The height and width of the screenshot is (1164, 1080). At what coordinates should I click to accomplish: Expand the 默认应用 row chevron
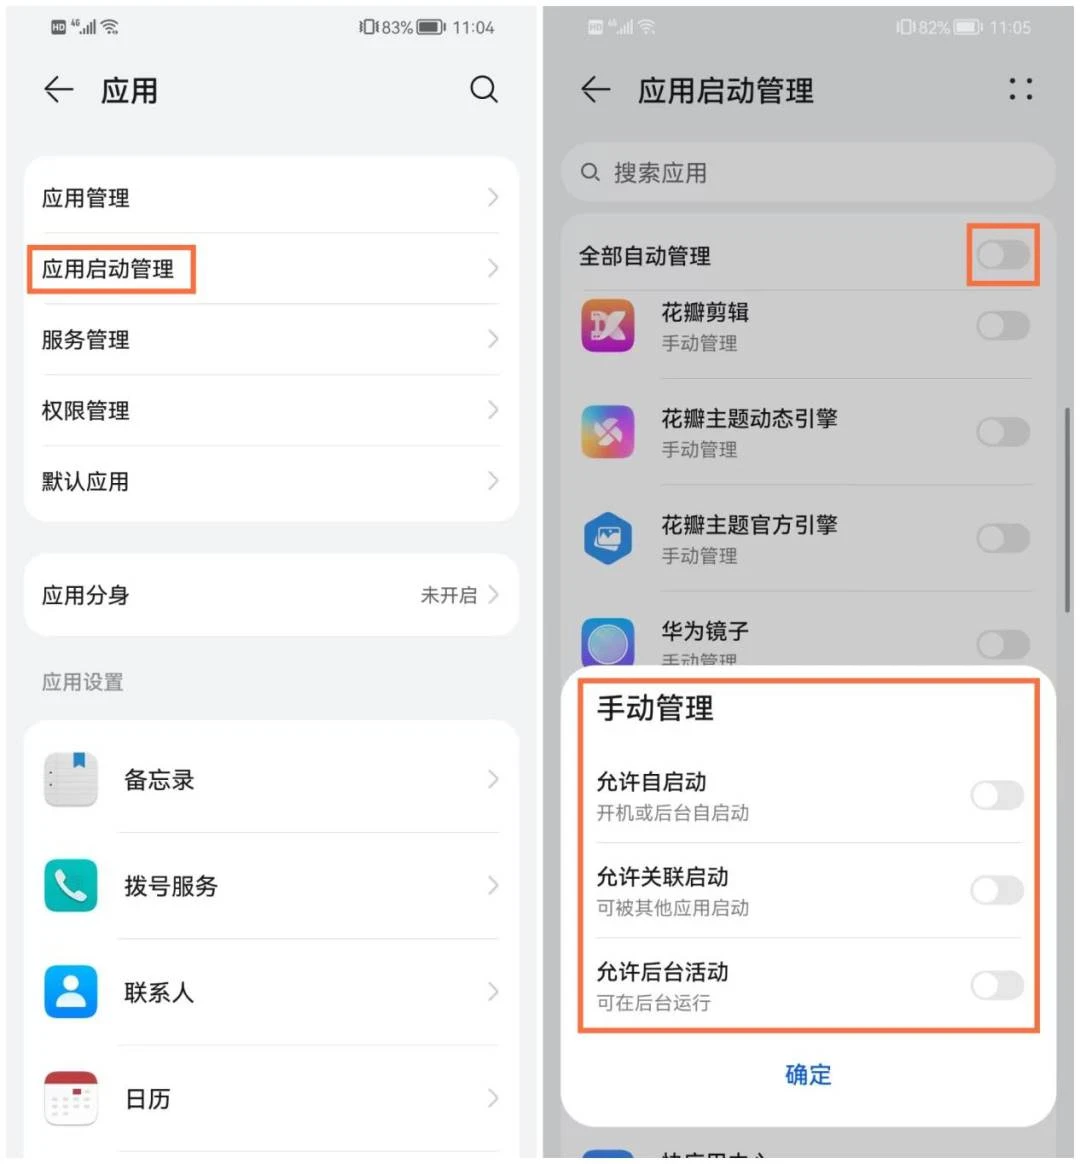click(x=493, y=481)
